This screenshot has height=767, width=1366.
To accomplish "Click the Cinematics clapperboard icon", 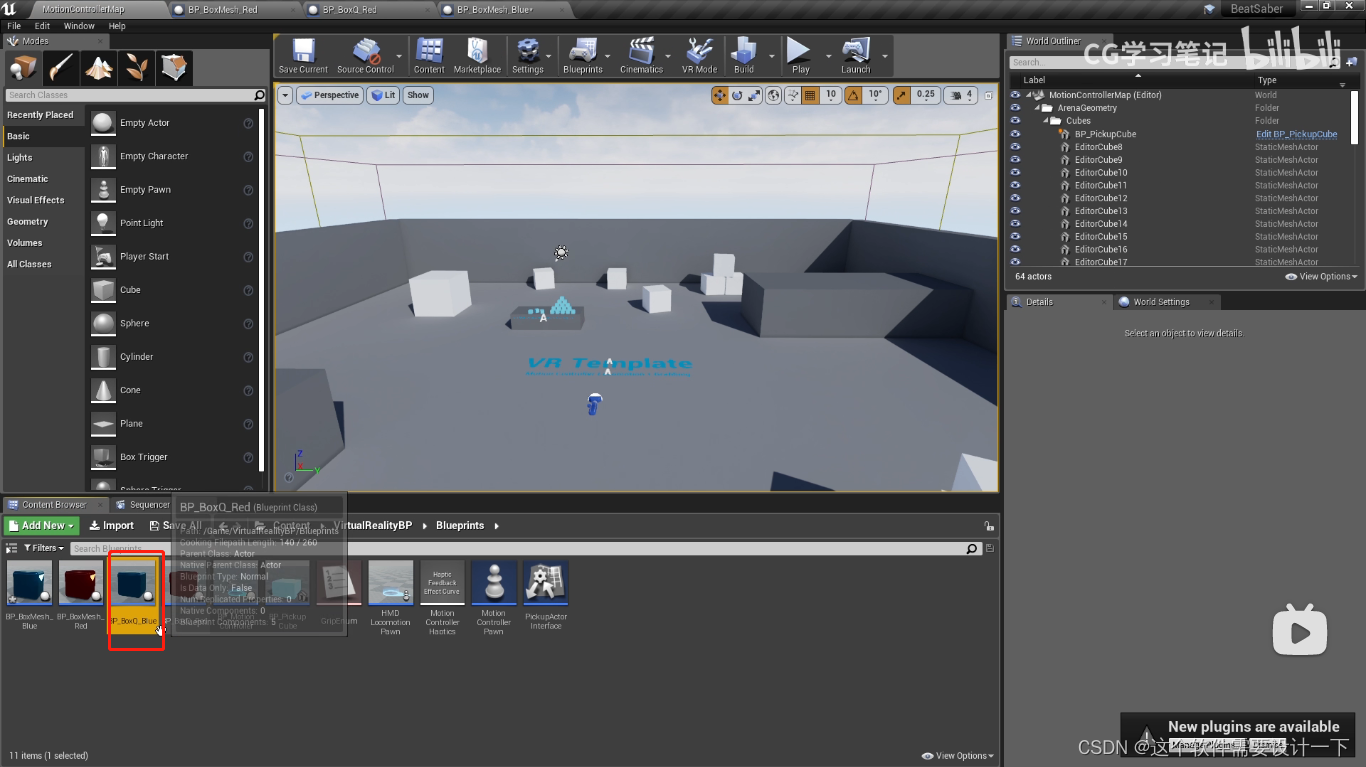I will pyautogui.click(x=641, y=56).
